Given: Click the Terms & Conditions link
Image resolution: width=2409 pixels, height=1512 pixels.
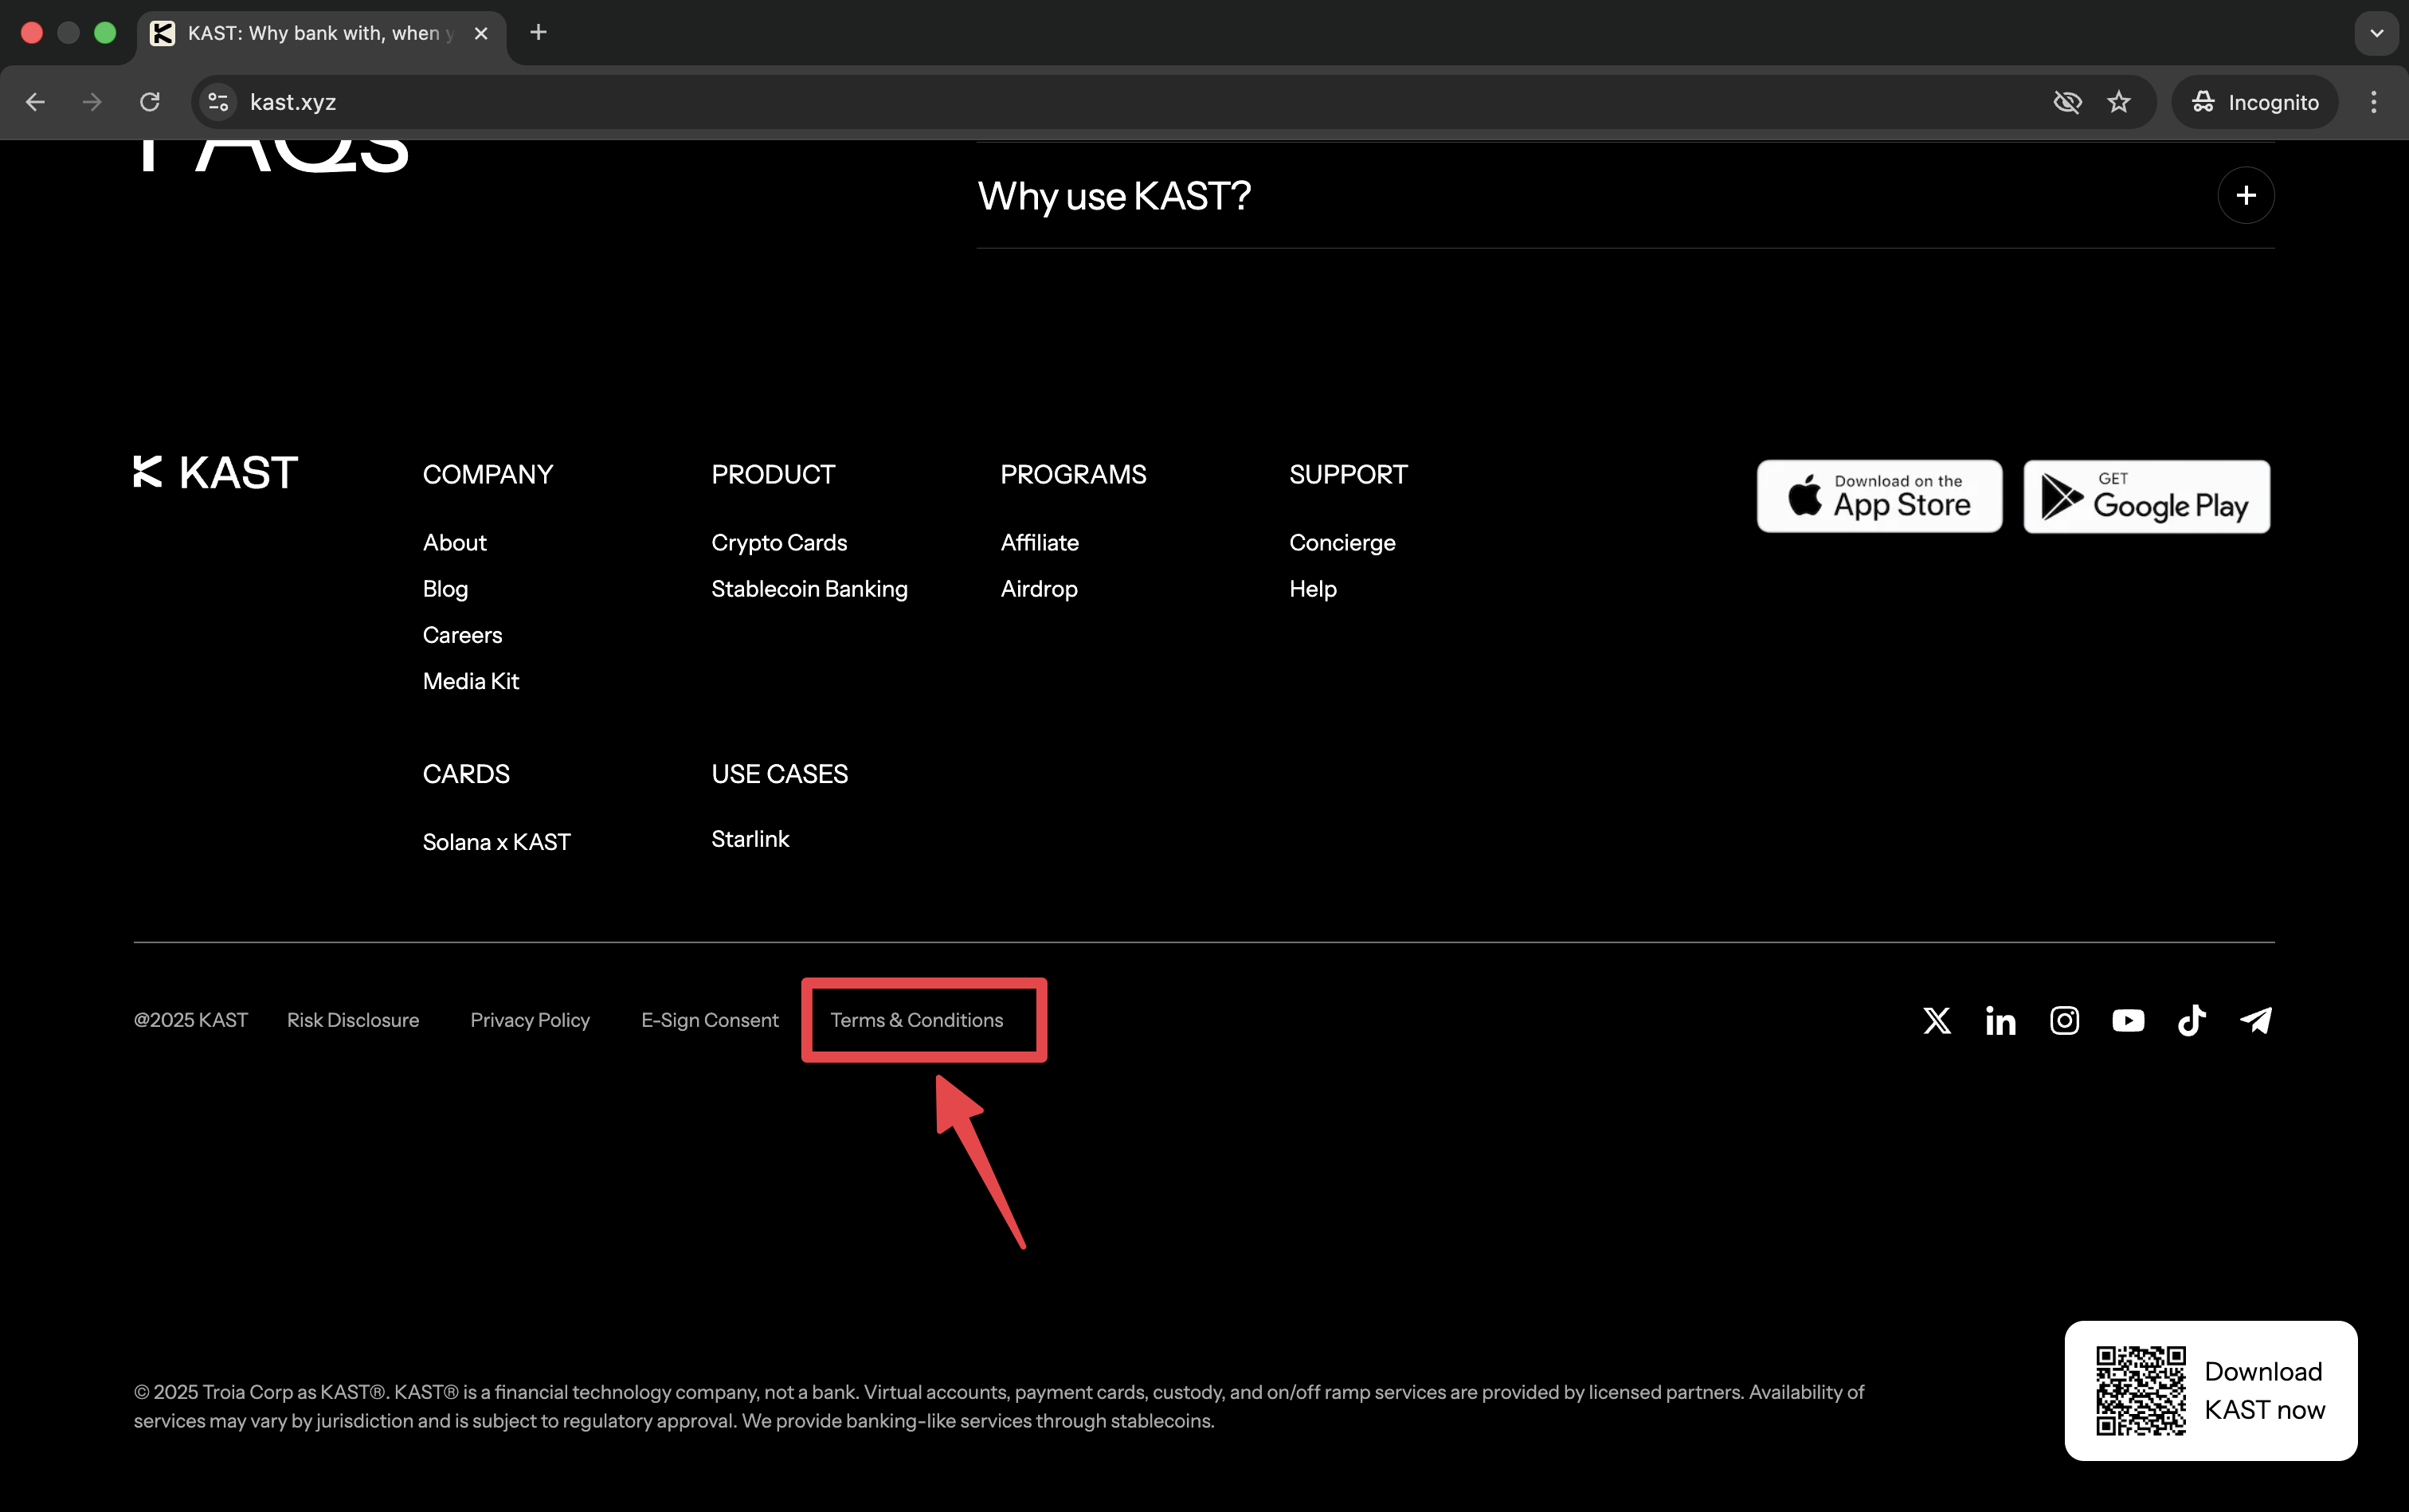Looking at the screenshot, I should [916, 1020].
